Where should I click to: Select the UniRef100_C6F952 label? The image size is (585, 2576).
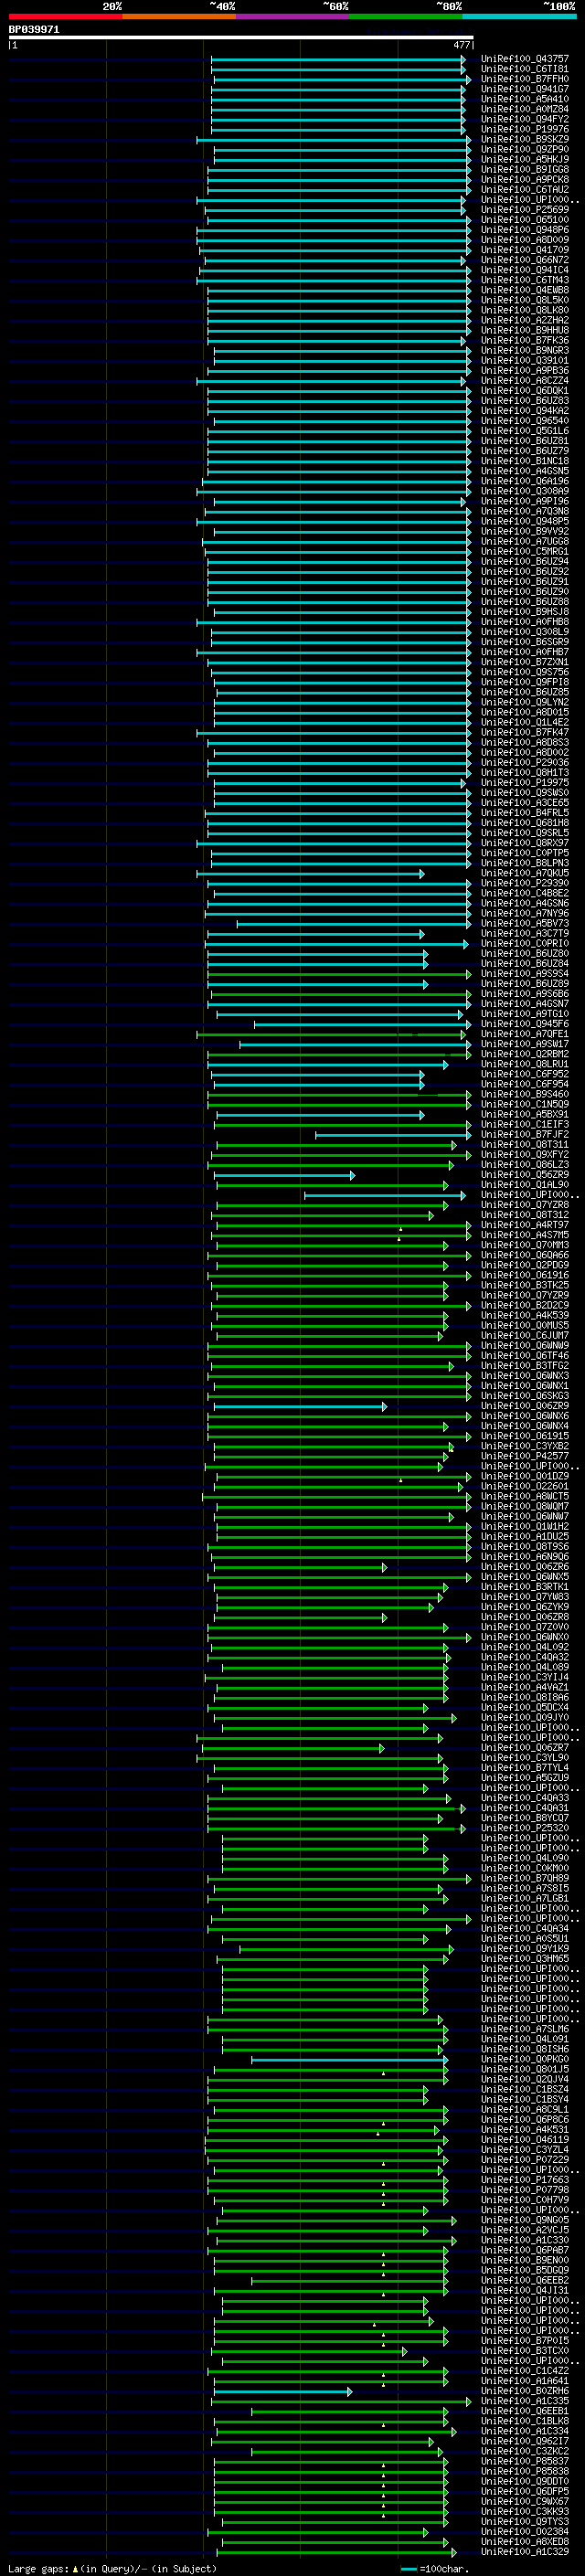[525, 1074]
